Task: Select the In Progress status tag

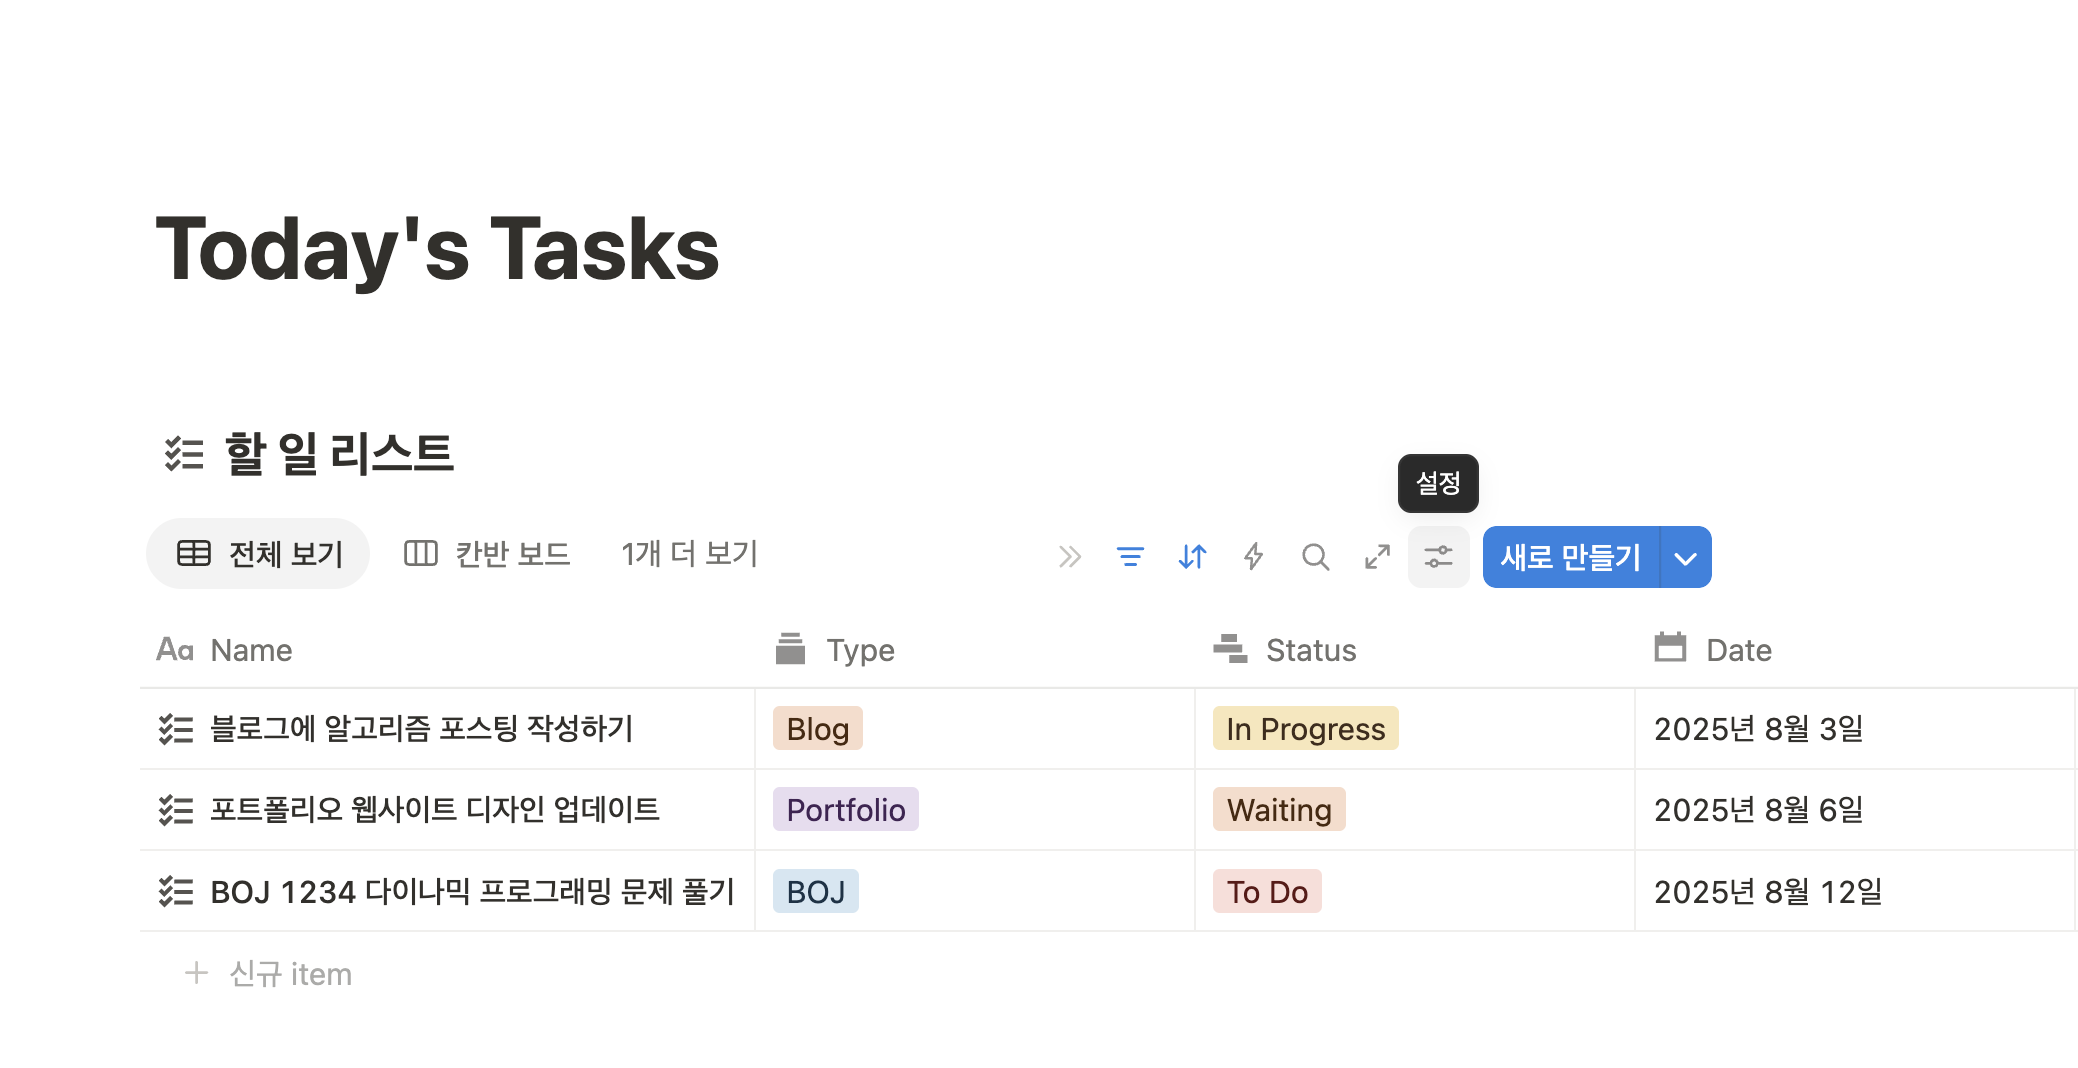Action: (1304, 729)
